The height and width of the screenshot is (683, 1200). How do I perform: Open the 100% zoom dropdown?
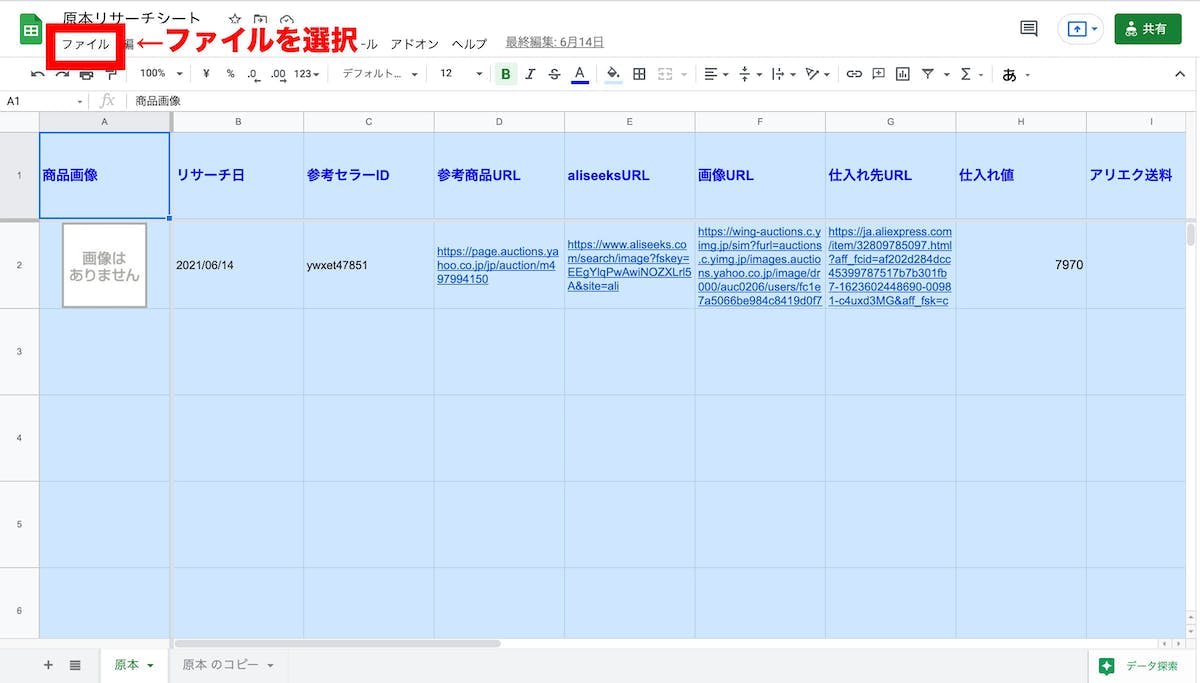(161, 74)
